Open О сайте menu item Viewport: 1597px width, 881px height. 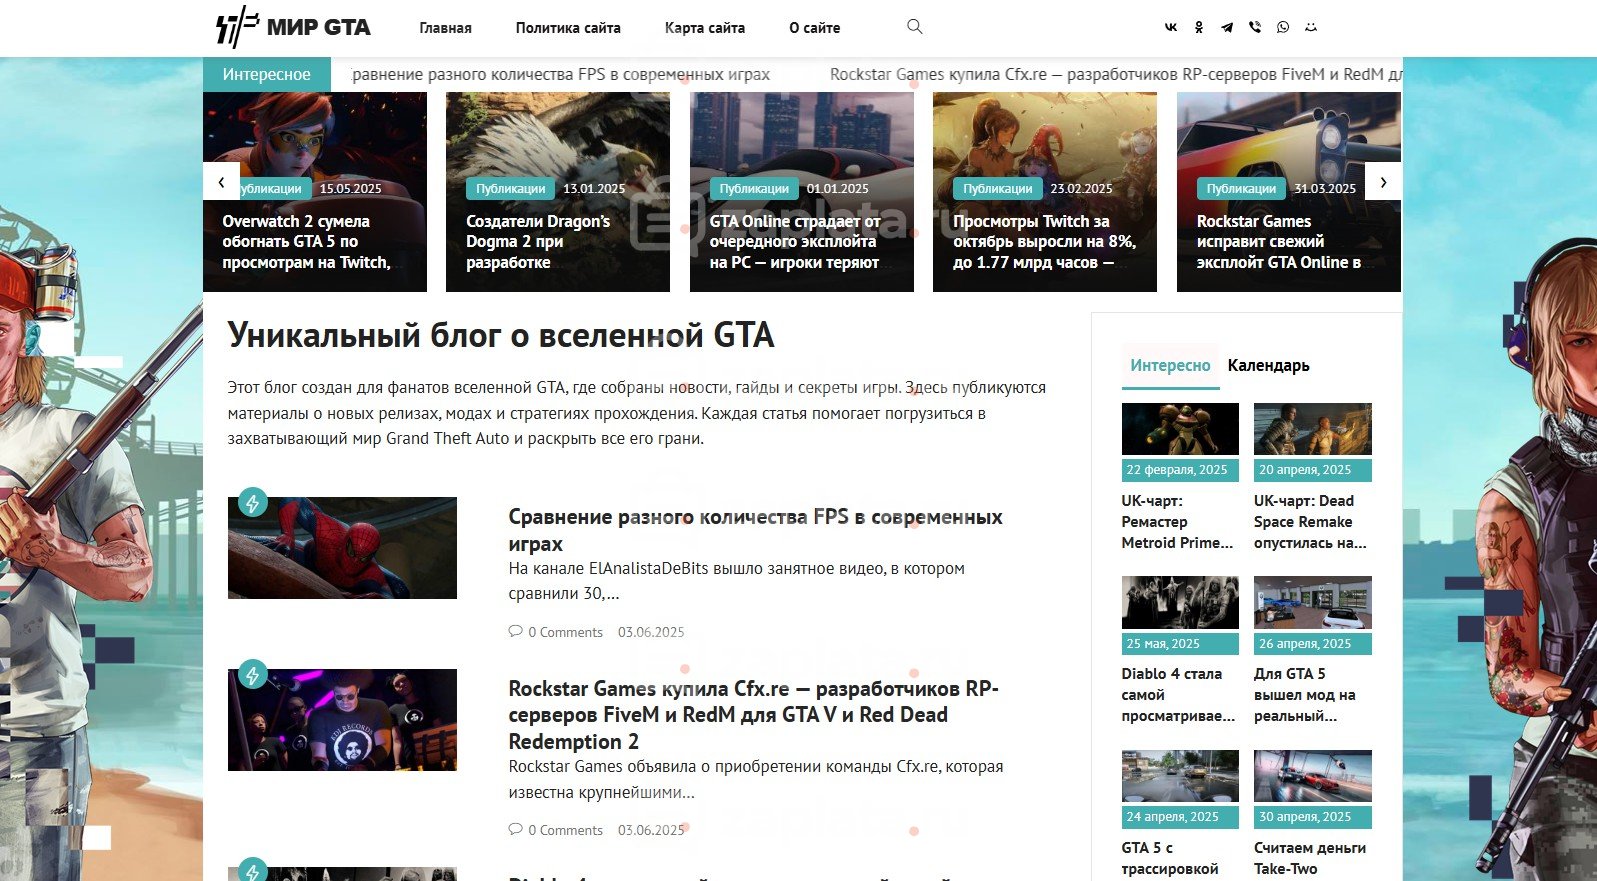pyautogui.click(x=815, y=28)
